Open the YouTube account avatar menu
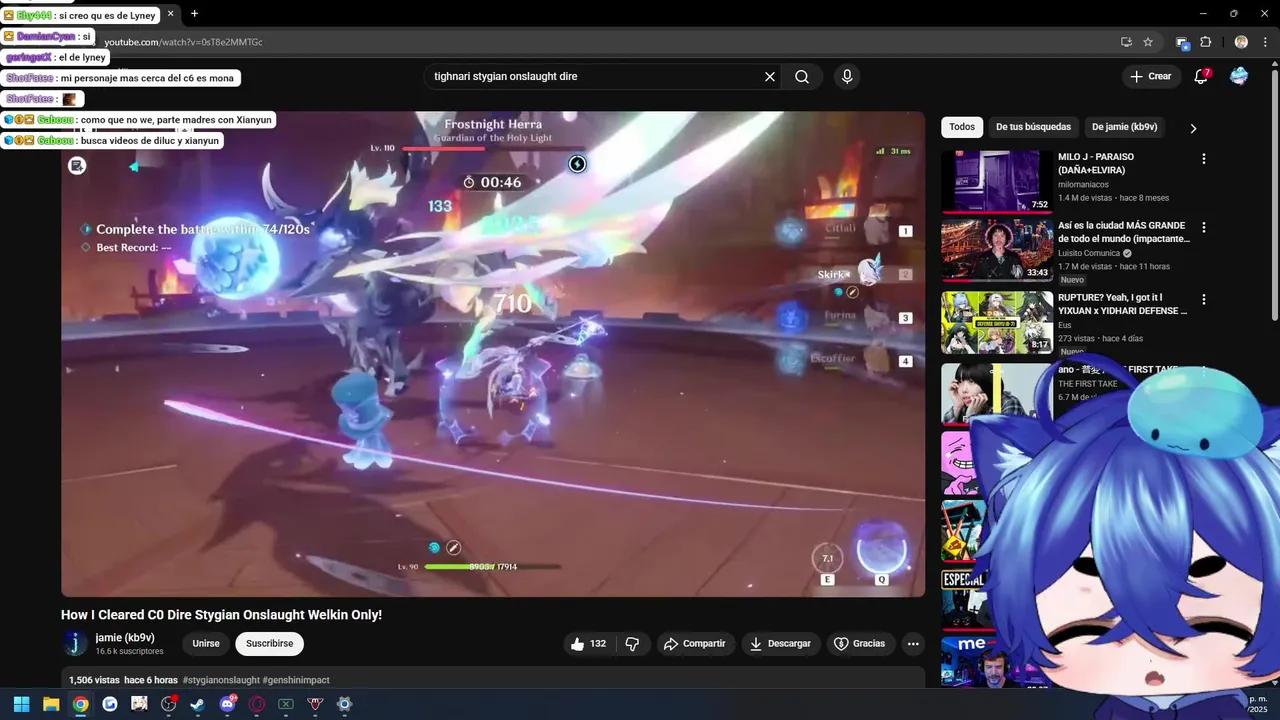1280x720 pixels. [x=1239, y=76]
